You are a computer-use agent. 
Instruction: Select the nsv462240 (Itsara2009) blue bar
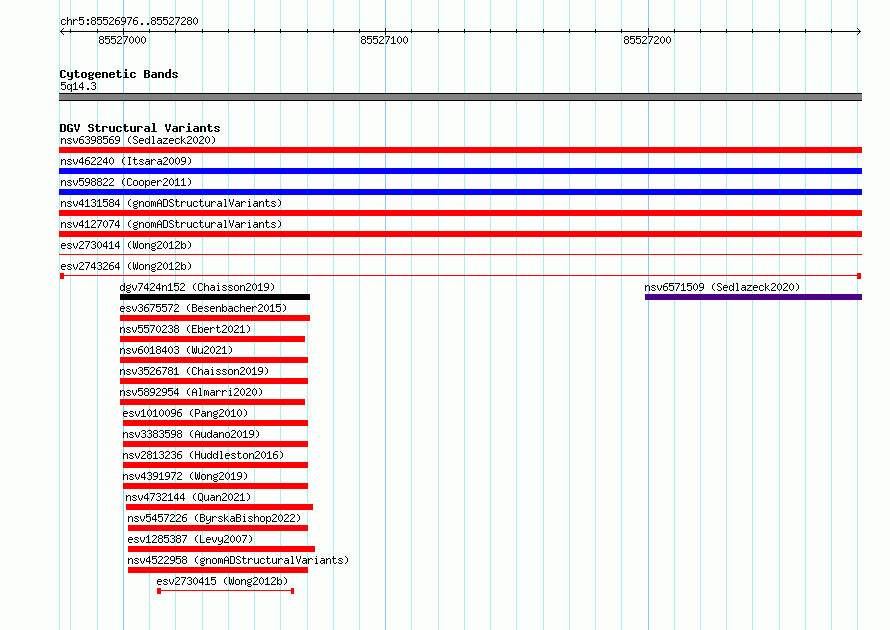pyautogui.click(x=460, y=171)
